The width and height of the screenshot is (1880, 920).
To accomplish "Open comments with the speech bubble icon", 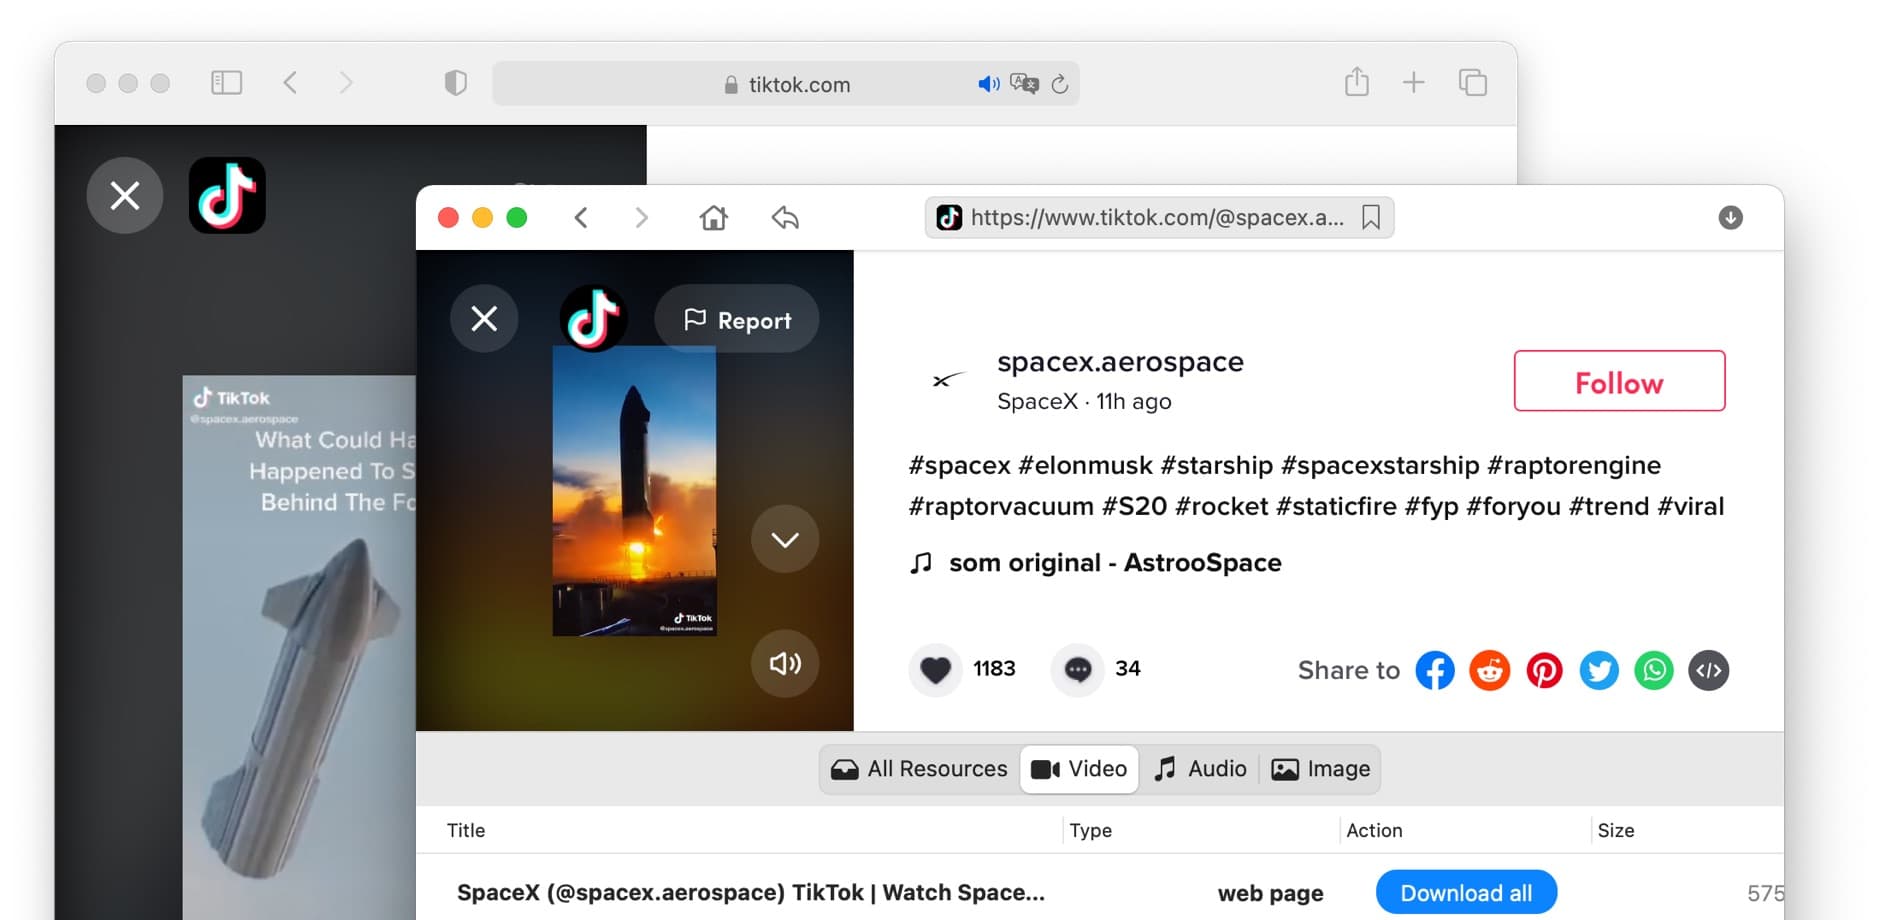I will [x=1077, y=669].
